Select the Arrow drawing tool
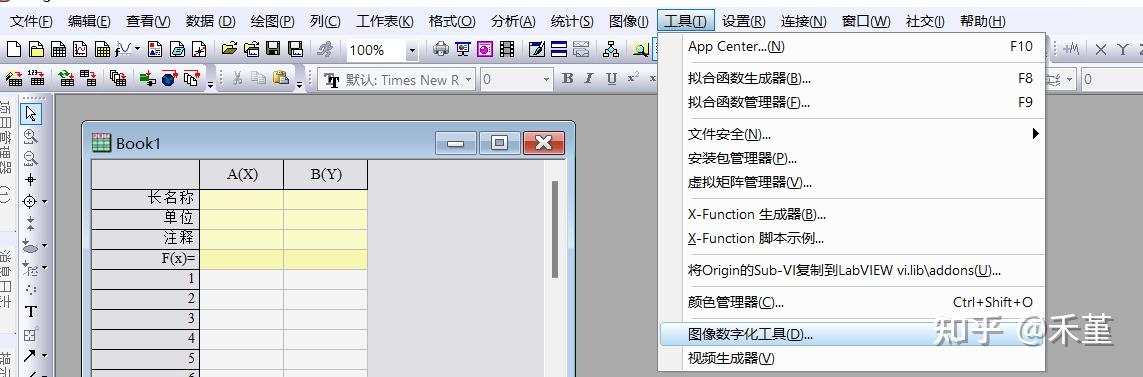This screenshot has width=1143, height=377. (x=30, y=356)
